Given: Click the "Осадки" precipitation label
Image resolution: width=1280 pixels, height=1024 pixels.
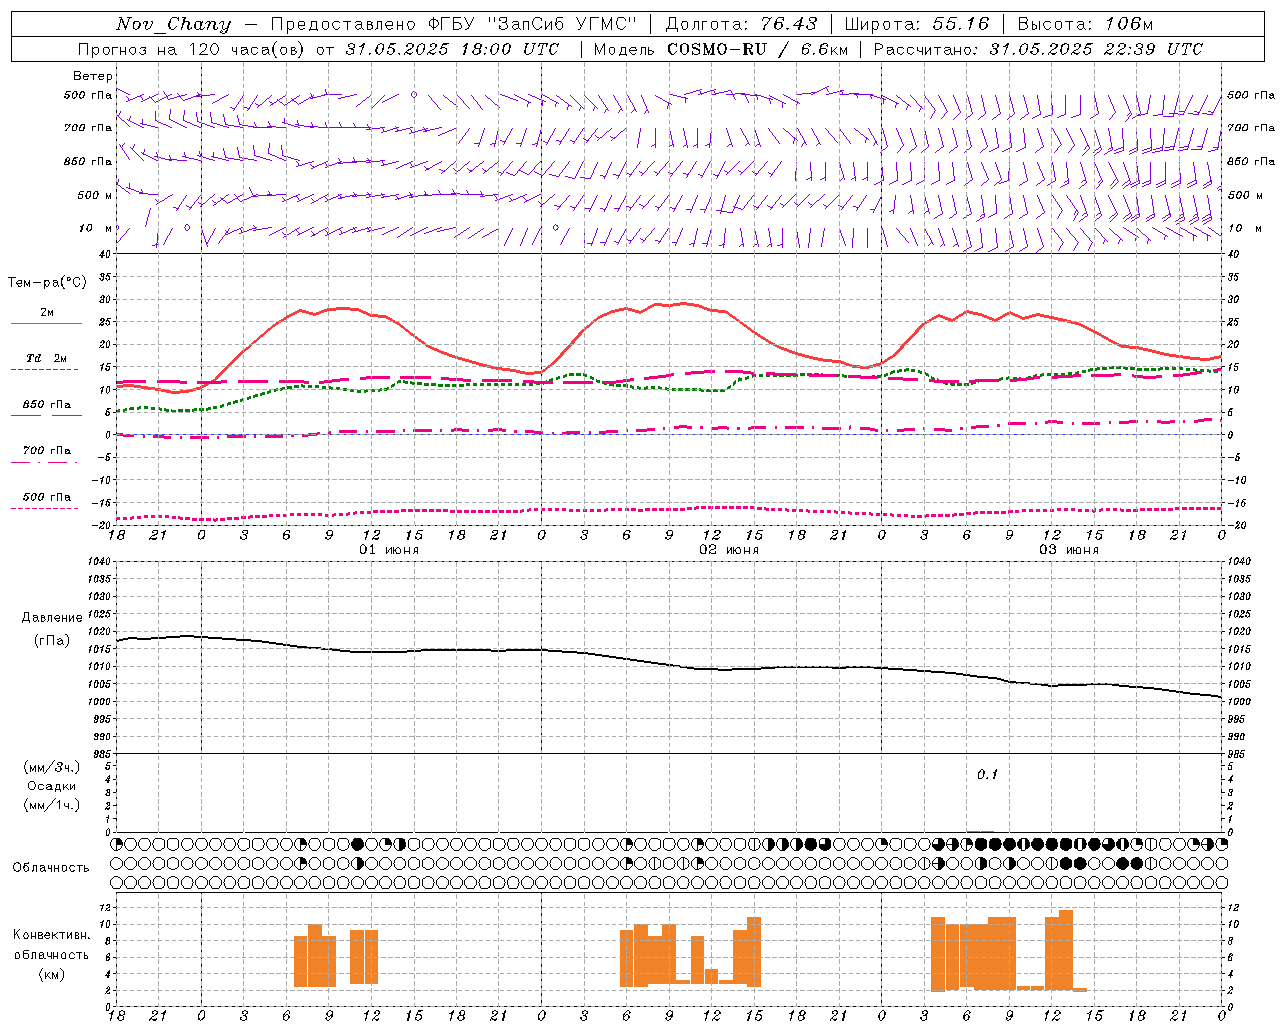Looking at the screenshot, I should 52,786.
